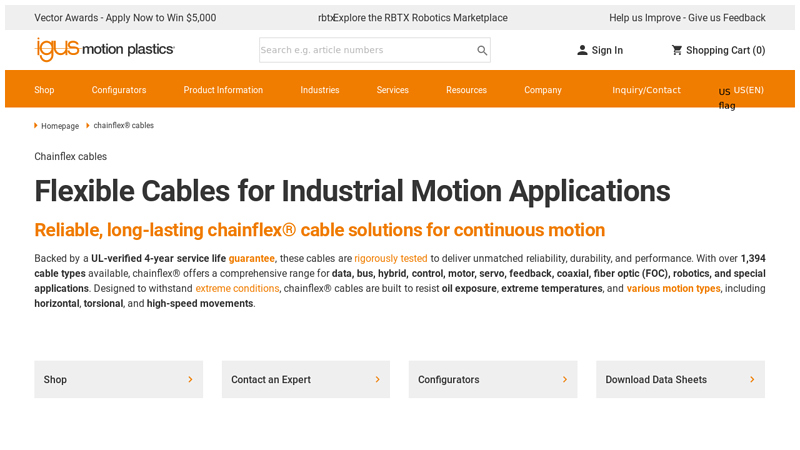Open the Services menu
This screenshot has height=450, width=800.
392,90
